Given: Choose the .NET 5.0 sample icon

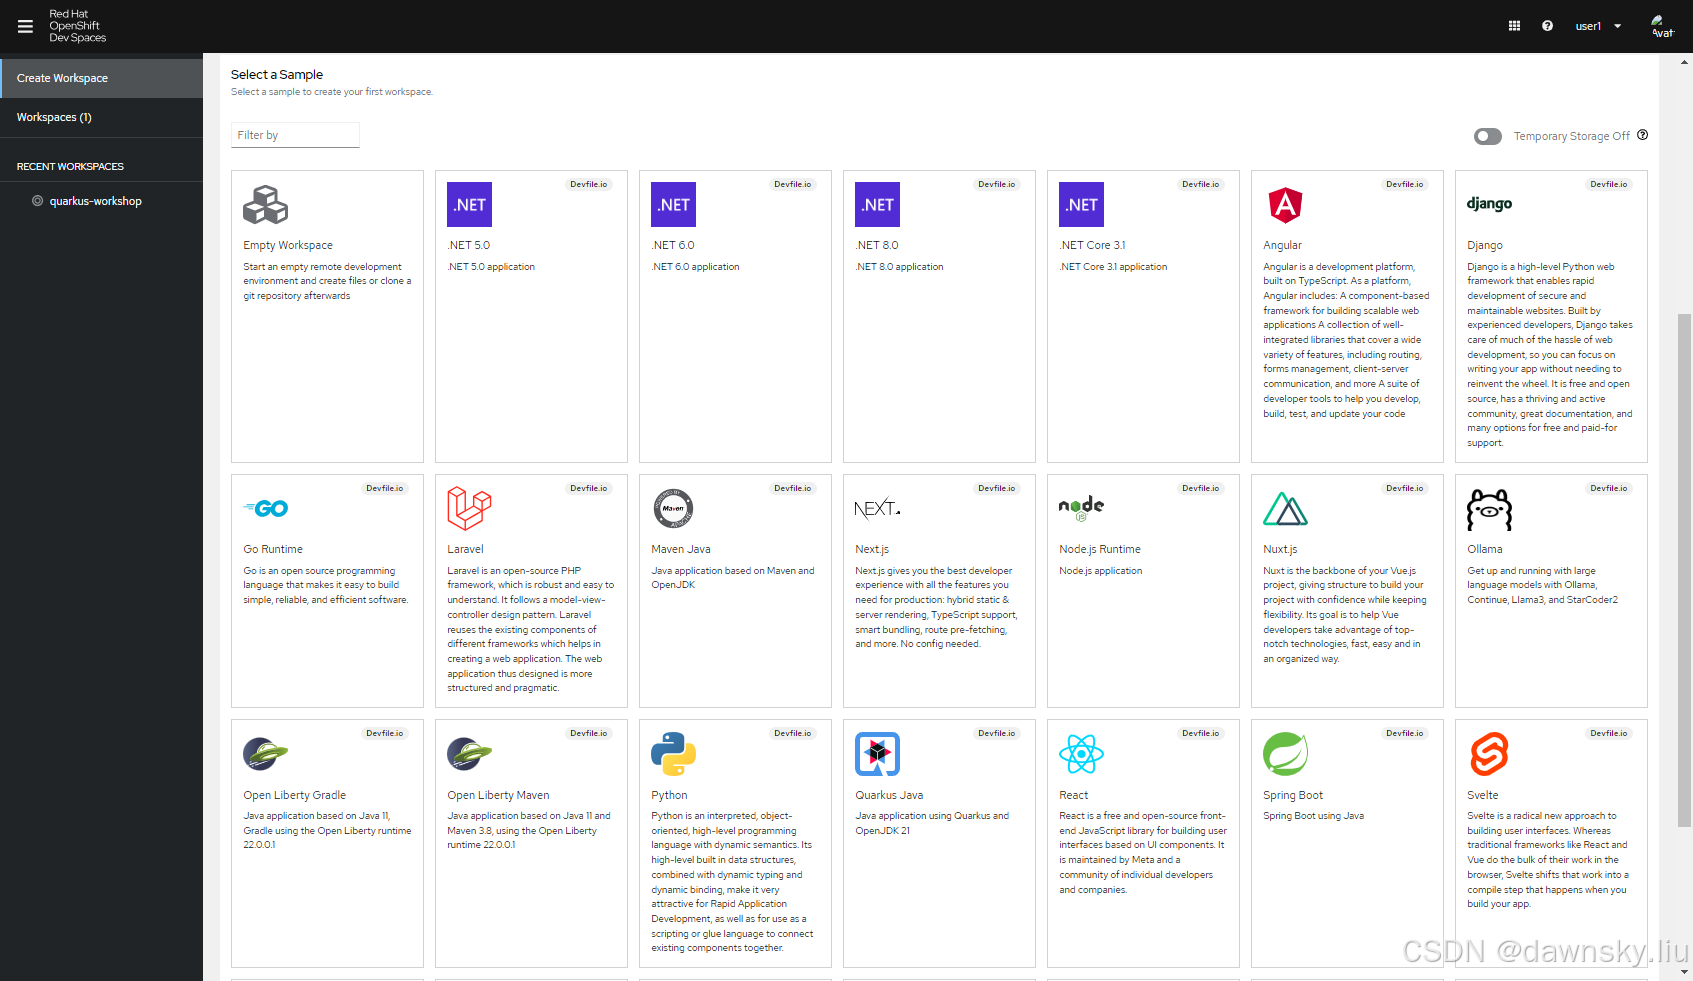Looking at the screenshot, I should [x=469, y=205].
